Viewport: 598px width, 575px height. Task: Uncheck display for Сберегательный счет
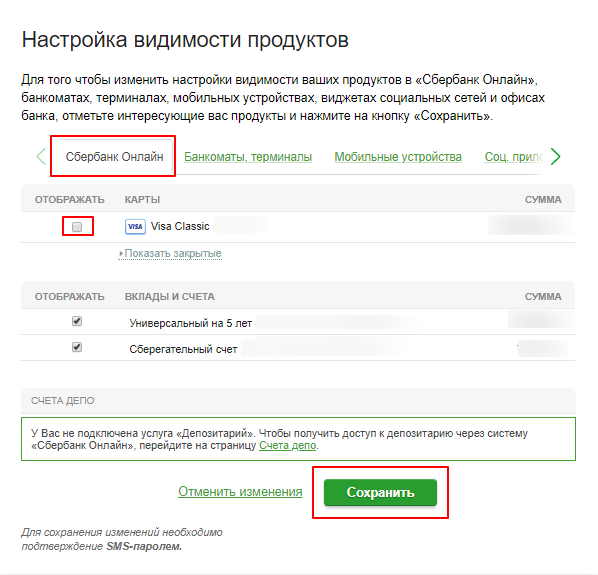point(77,347)
